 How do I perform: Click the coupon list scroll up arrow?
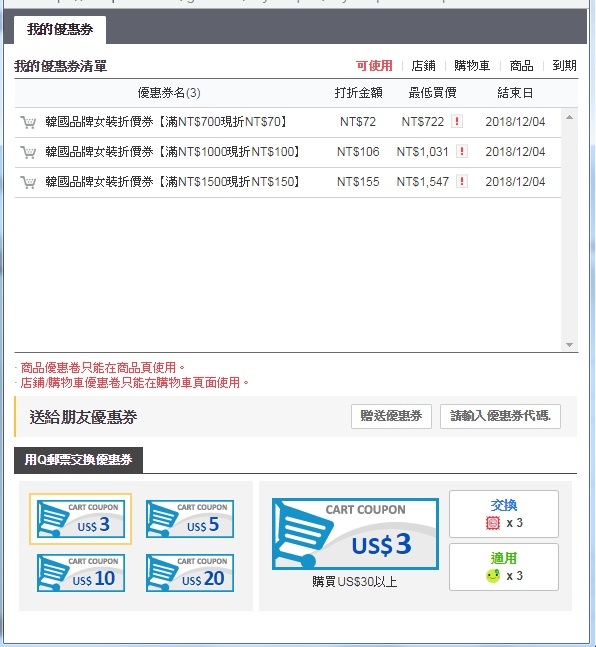pyautogui.click(x=570, y=117)
